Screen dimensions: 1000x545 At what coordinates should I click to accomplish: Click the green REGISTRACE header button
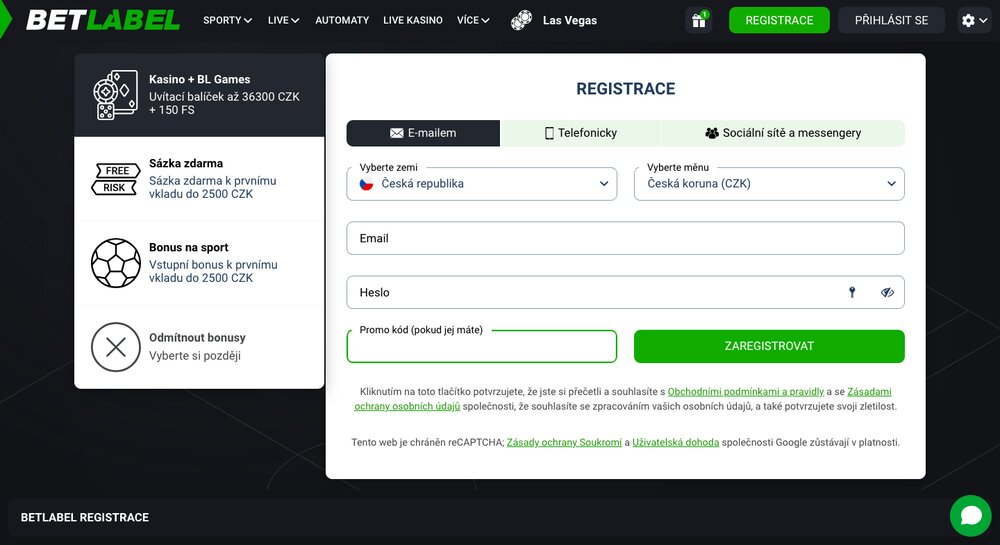[x=779, y=20]
